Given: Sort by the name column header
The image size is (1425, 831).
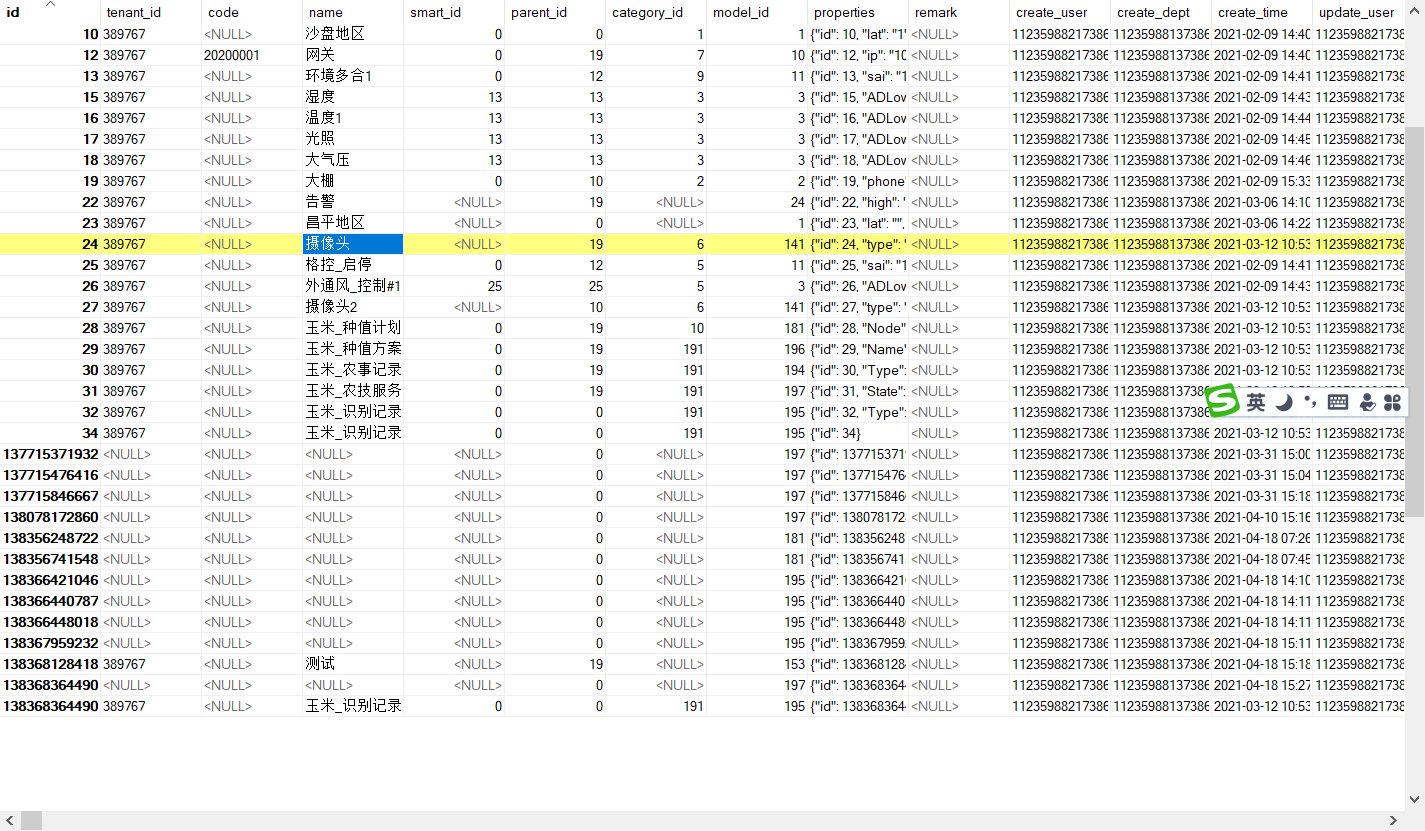Looking at the screenshot, I should click(328, 12).
